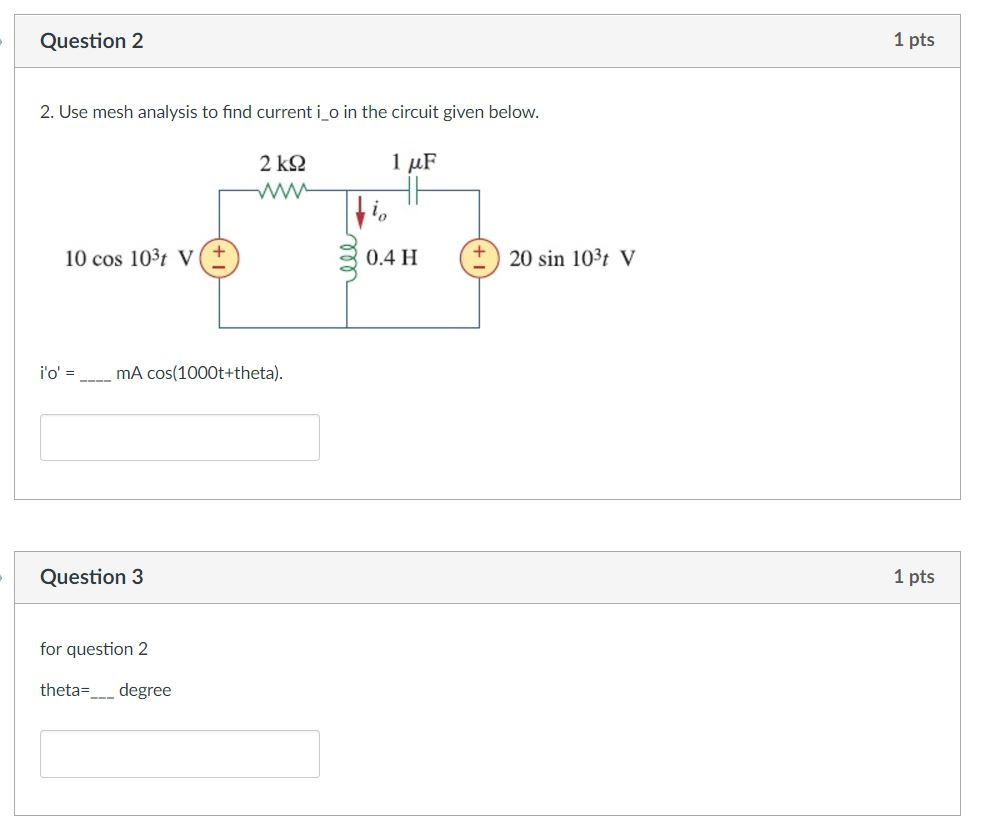
Task: Click the theta degree prompt text
Action: (x=105, y=690)
